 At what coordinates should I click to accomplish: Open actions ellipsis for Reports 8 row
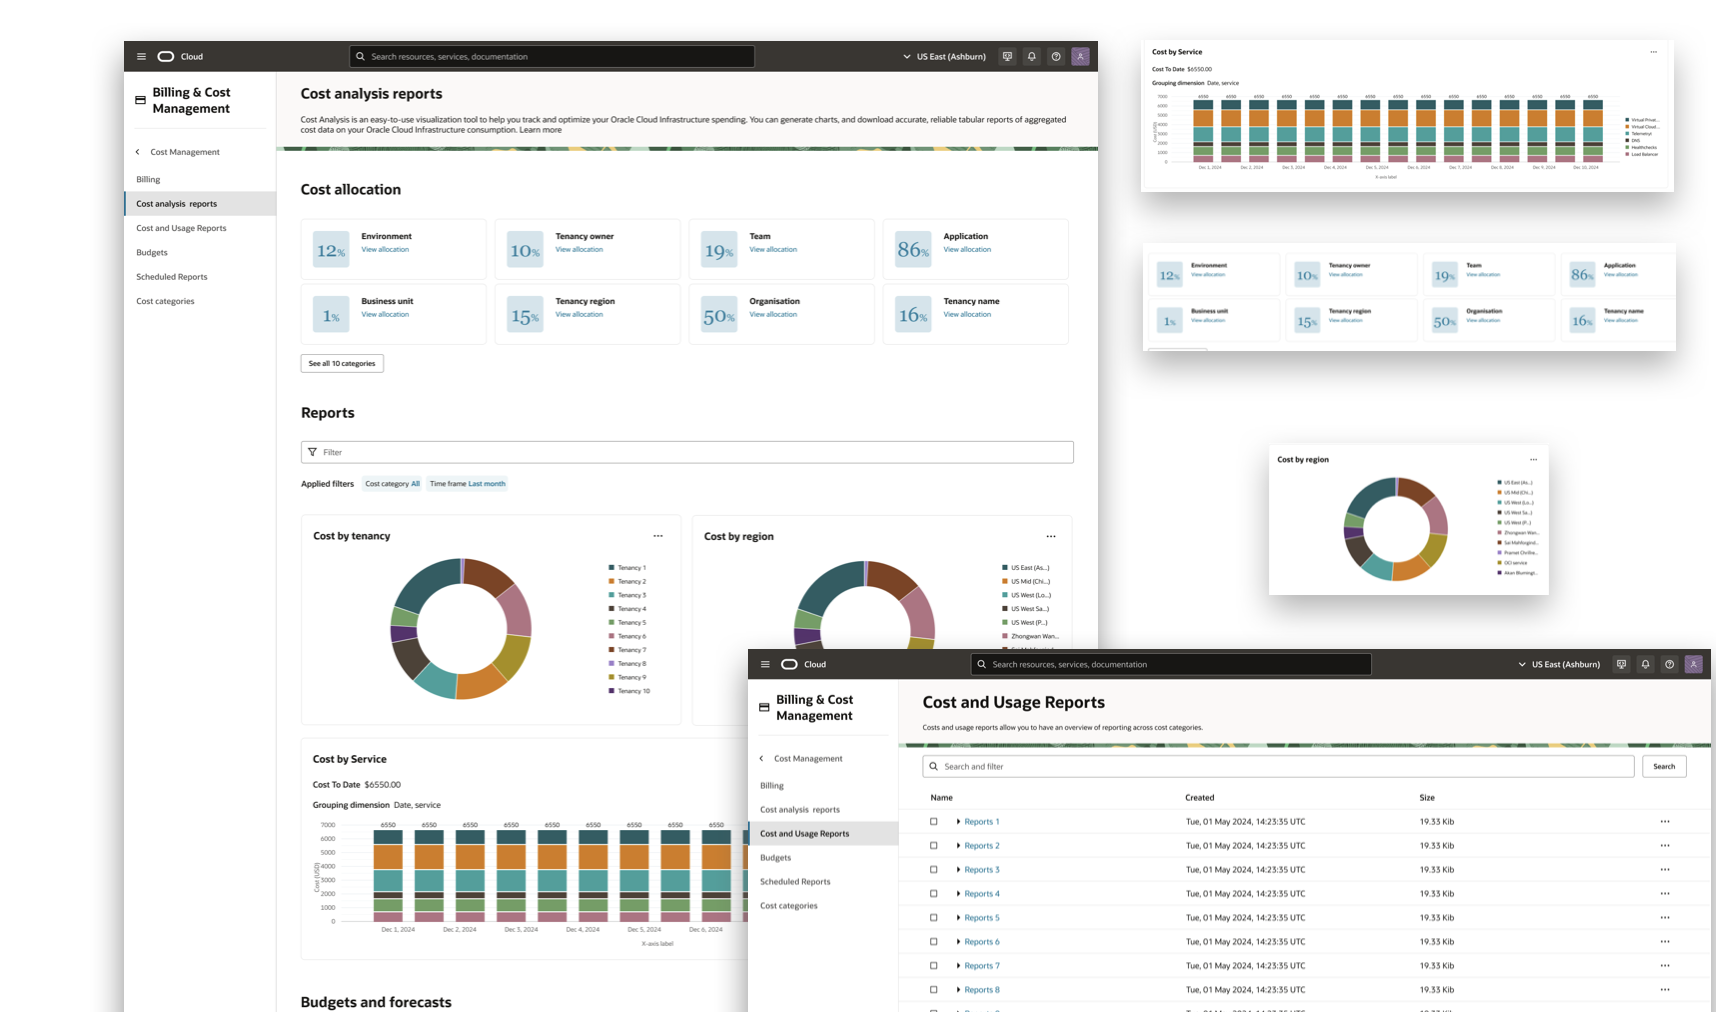(x=1665, y=989)
